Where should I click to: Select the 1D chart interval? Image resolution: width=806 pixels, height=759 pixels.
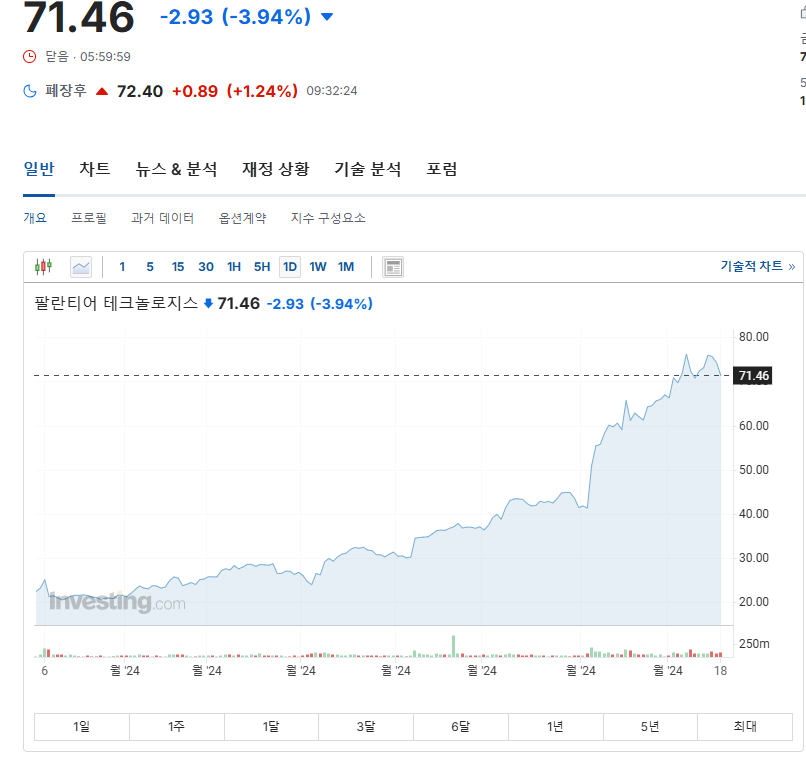(x=290, y=267)
